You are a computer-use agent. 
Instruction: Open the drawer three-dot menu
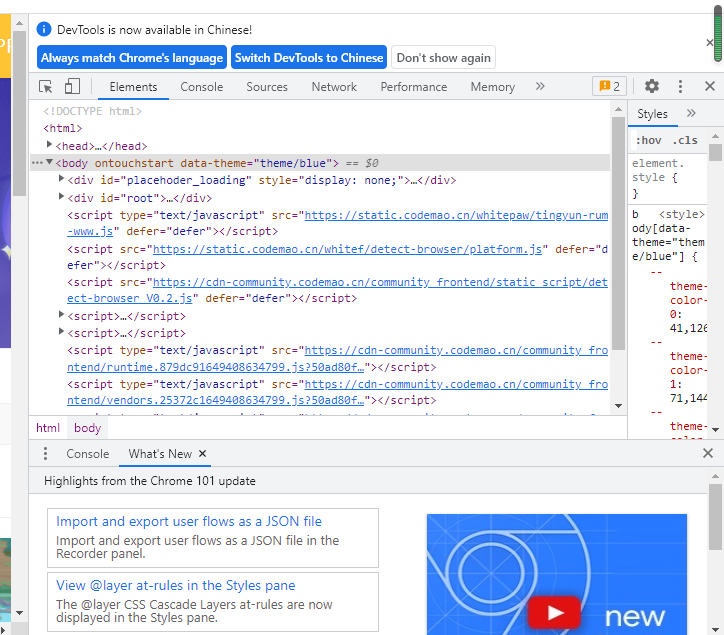(45, 454)
